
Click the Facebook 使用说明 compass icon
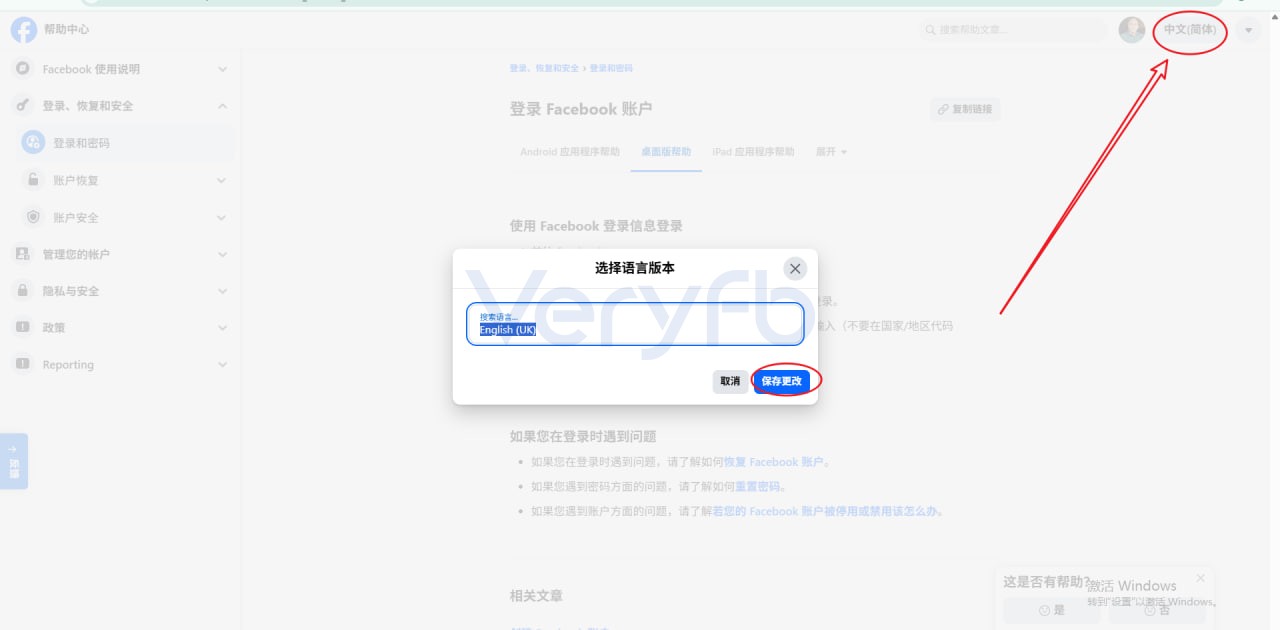click(x=22, y=69)
